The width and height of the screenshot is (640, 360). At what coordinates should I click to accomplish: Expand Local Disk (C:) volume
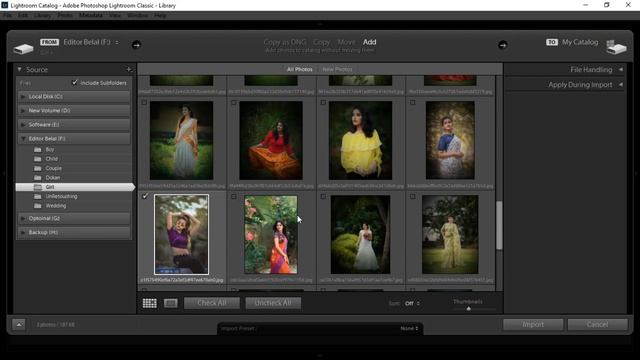pos(23,97)
